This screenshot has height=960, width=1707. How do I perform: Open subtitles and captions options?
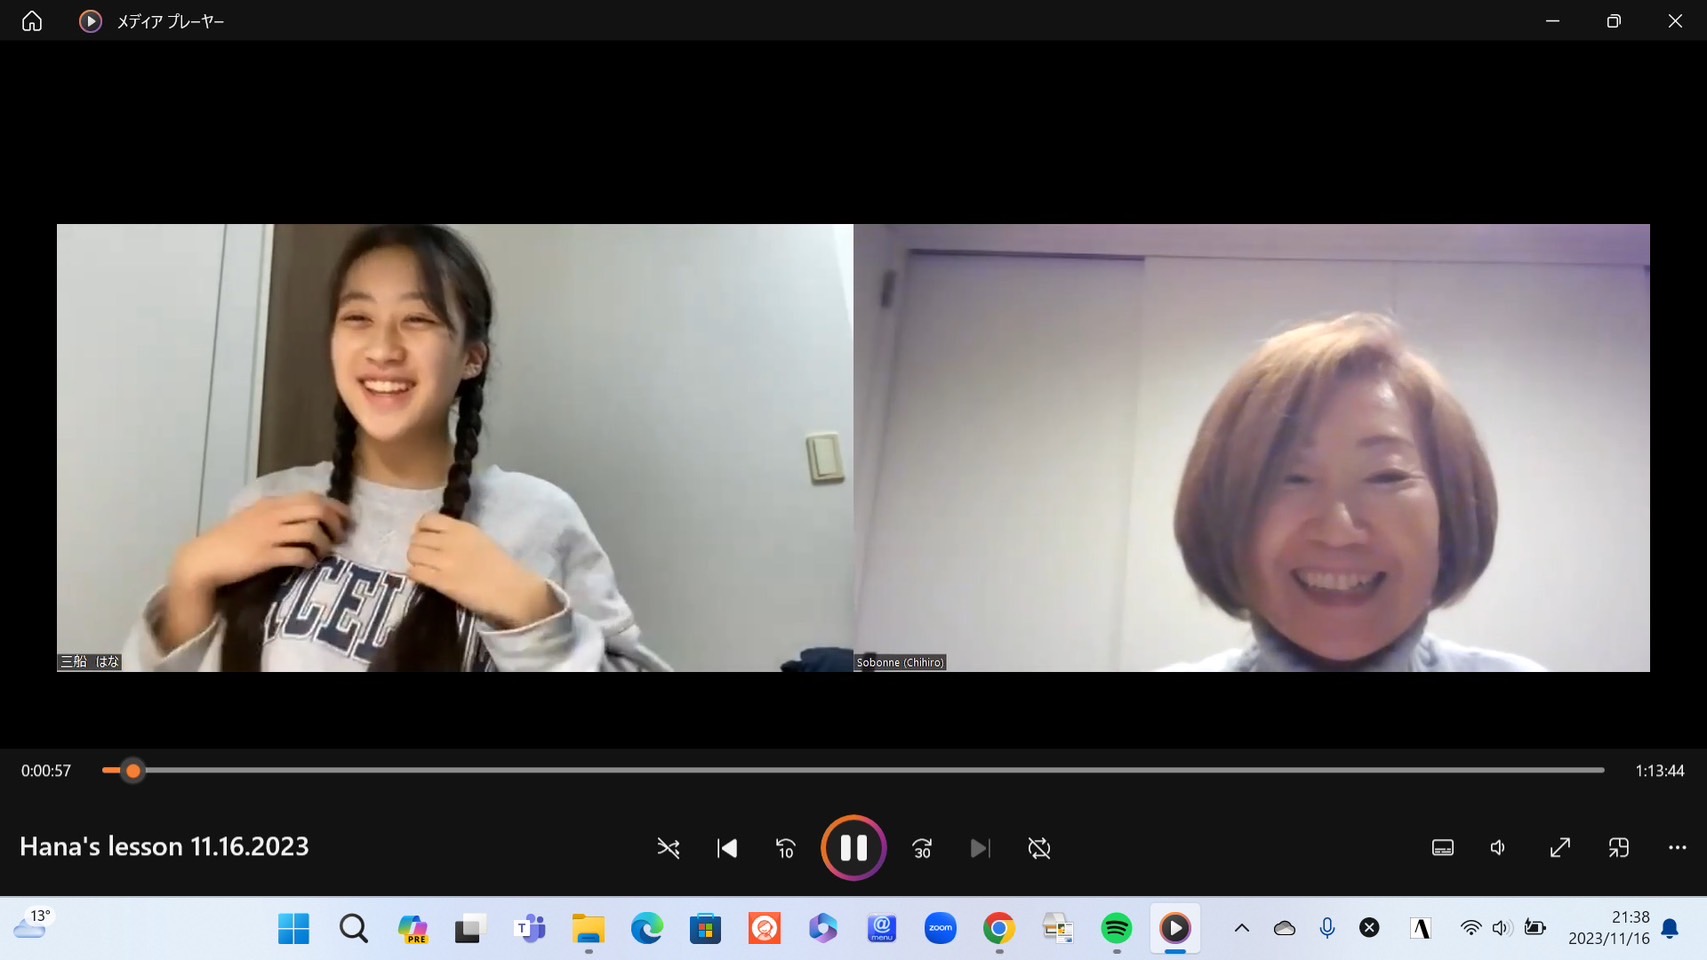1442,848
